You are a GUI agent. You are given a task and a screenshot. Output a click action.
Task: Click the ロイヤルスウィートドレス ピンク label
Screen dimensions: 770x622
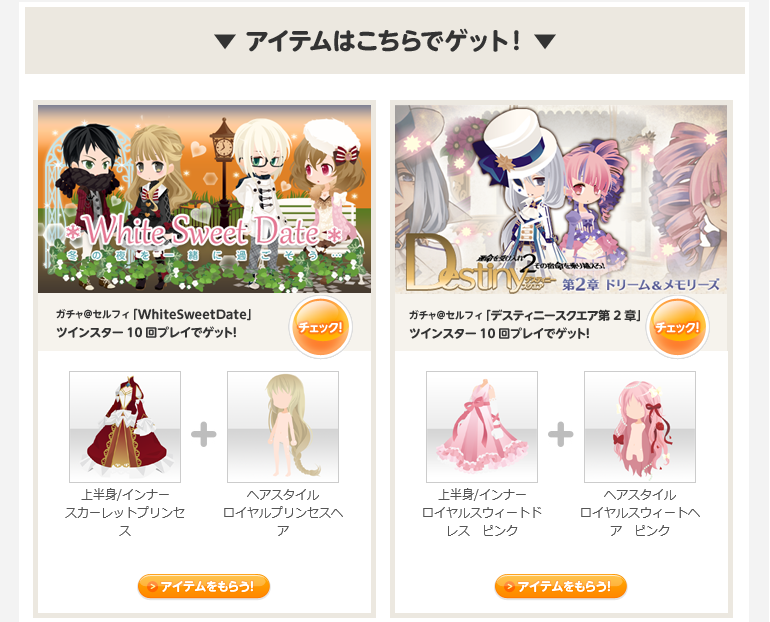[x=482, y=521]
